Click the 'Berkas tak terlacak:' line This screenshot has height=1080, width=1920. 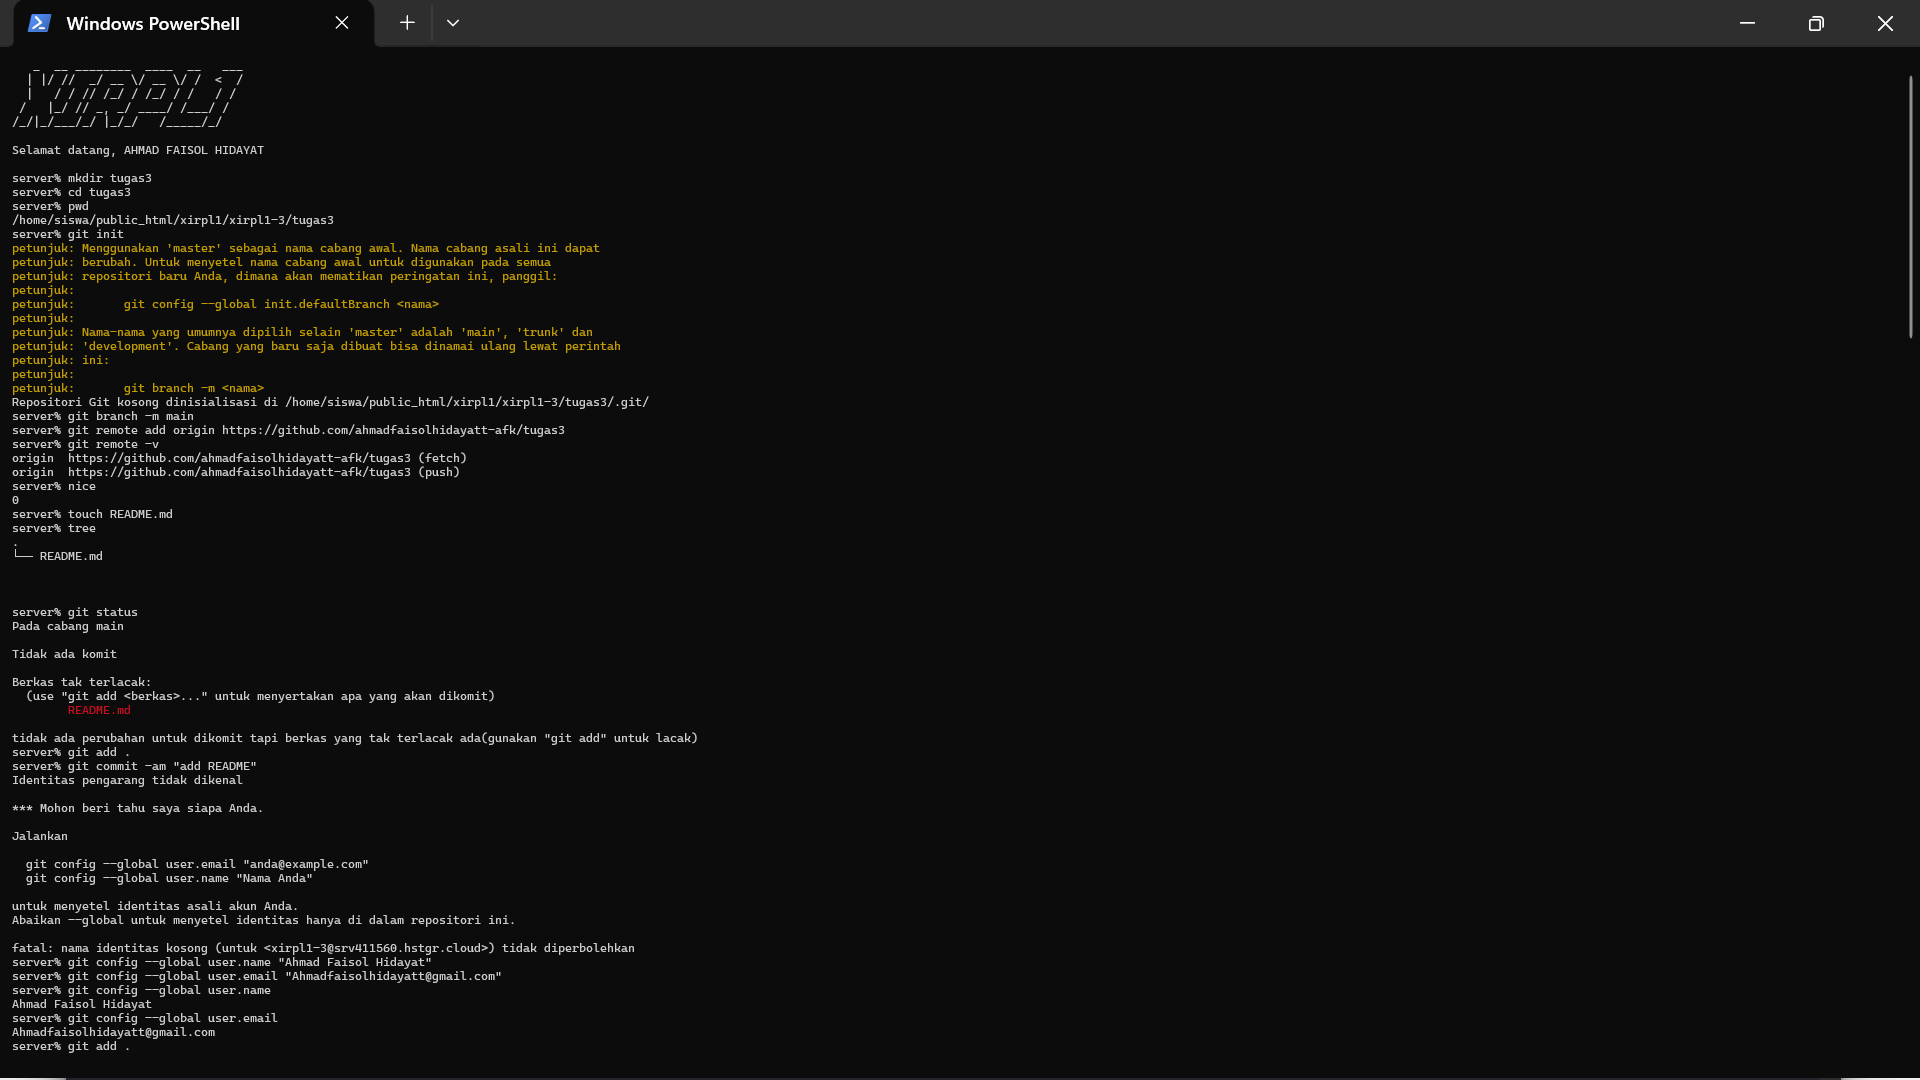tap(82, 682)
